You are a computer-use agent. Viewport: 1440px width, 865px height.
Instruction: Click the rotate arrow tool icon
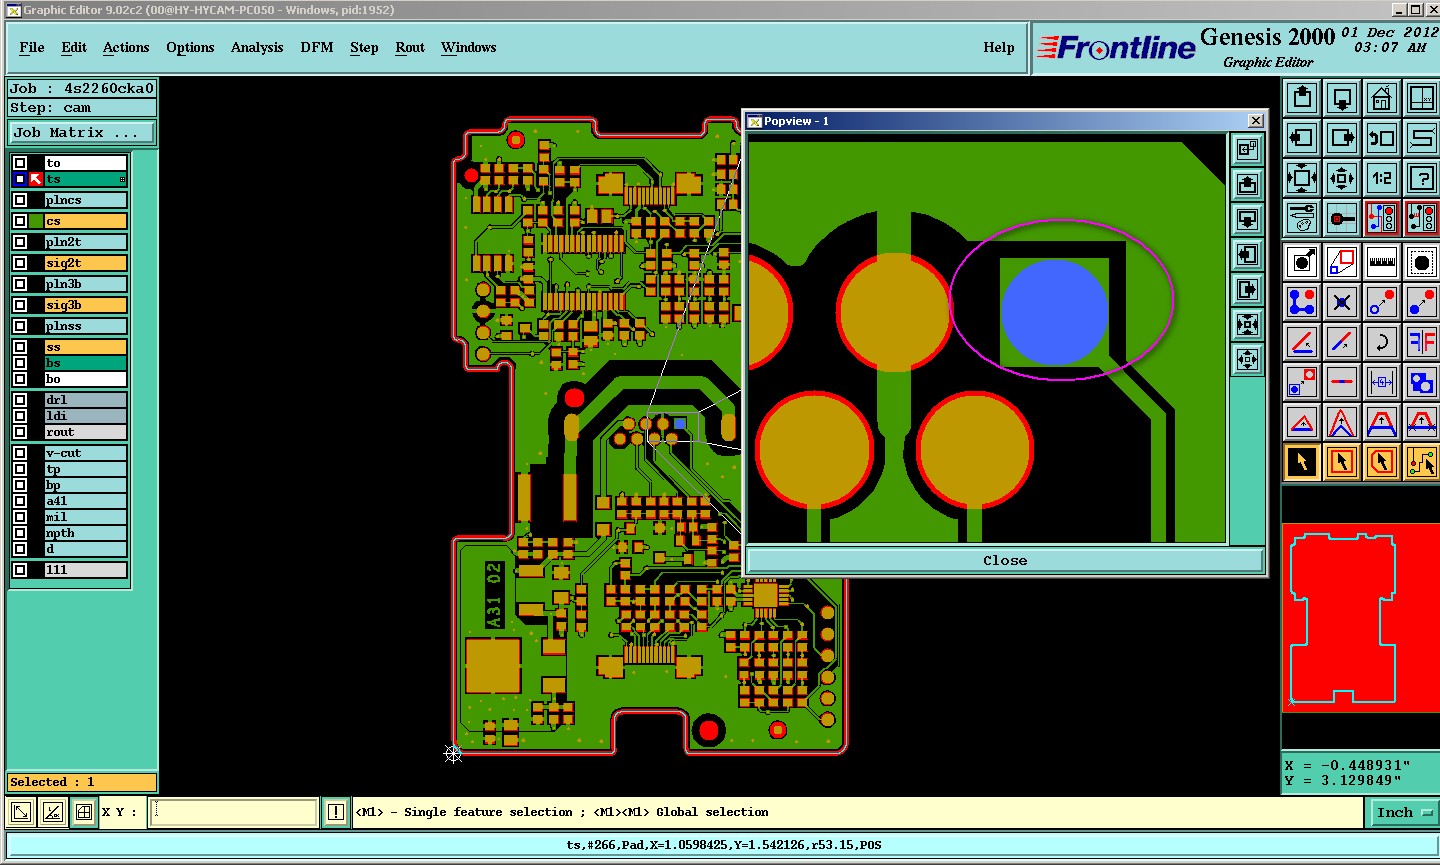1382,342
